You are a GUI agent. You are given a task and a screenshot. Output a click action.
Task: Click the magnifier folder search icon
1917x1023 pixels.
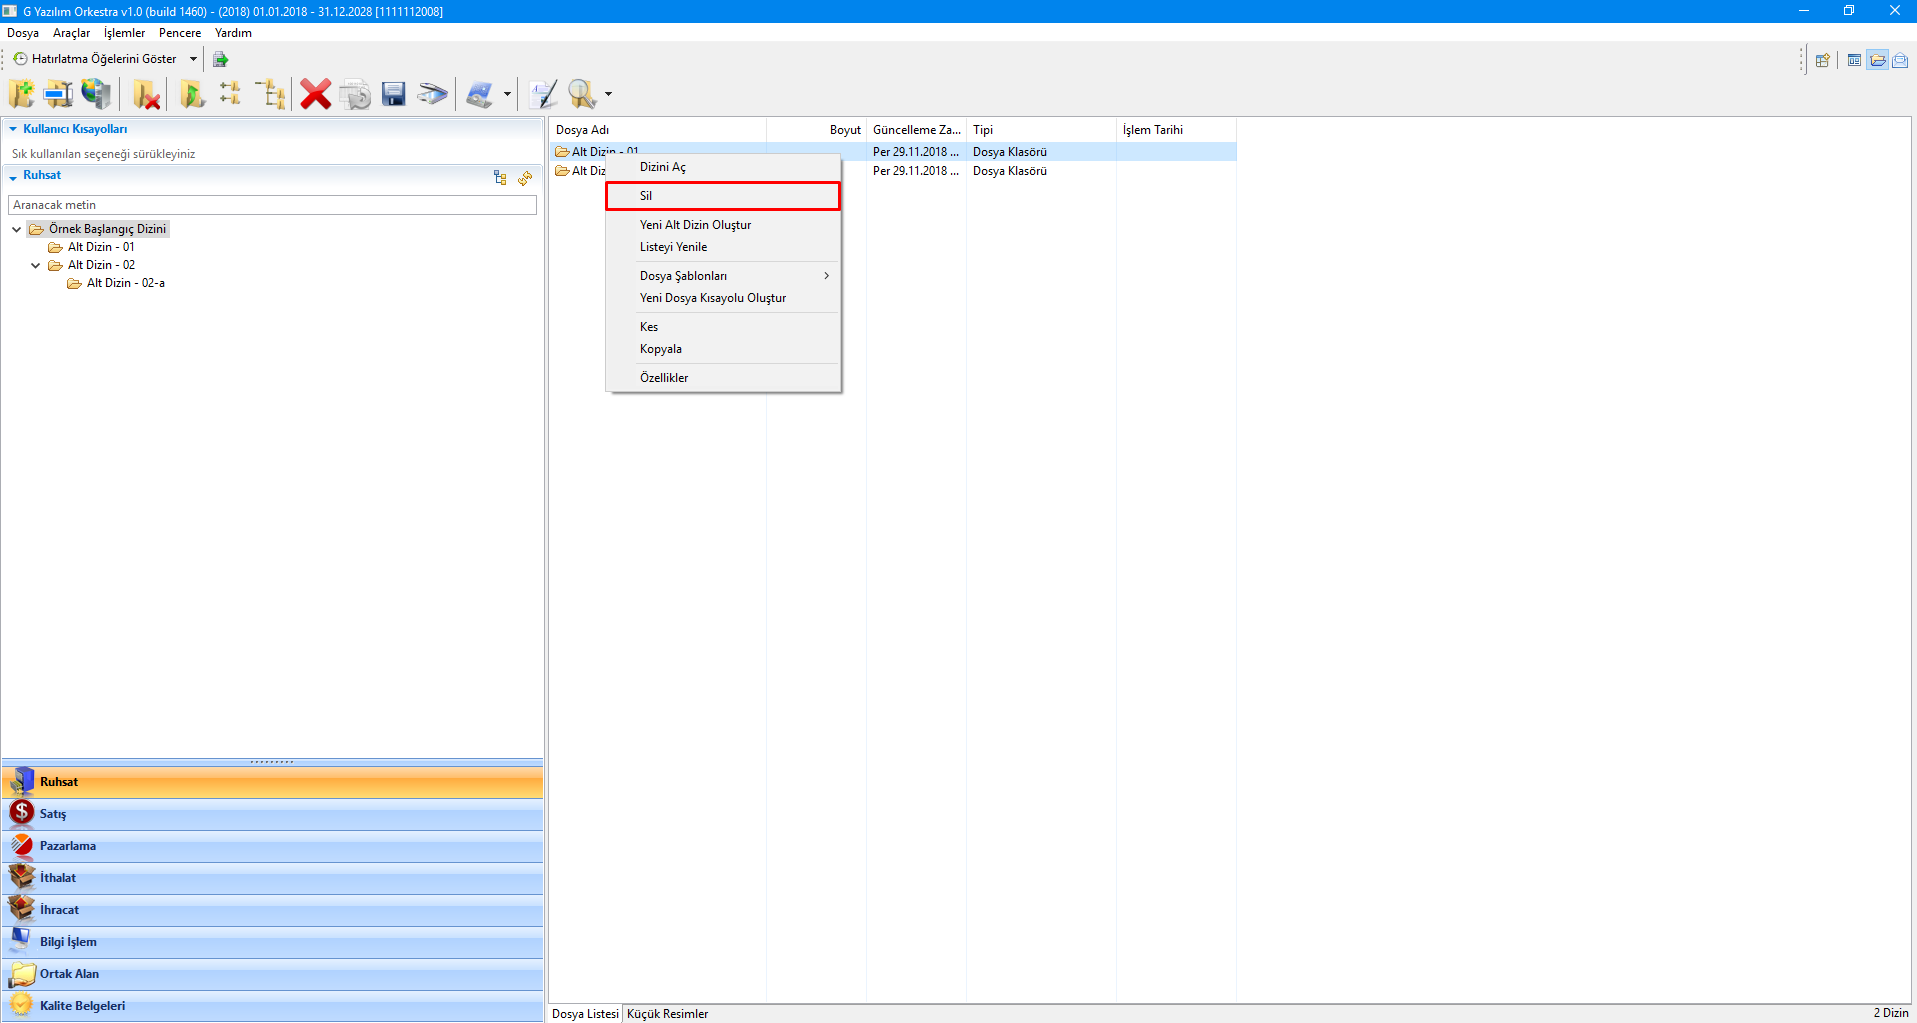[581, 94]
